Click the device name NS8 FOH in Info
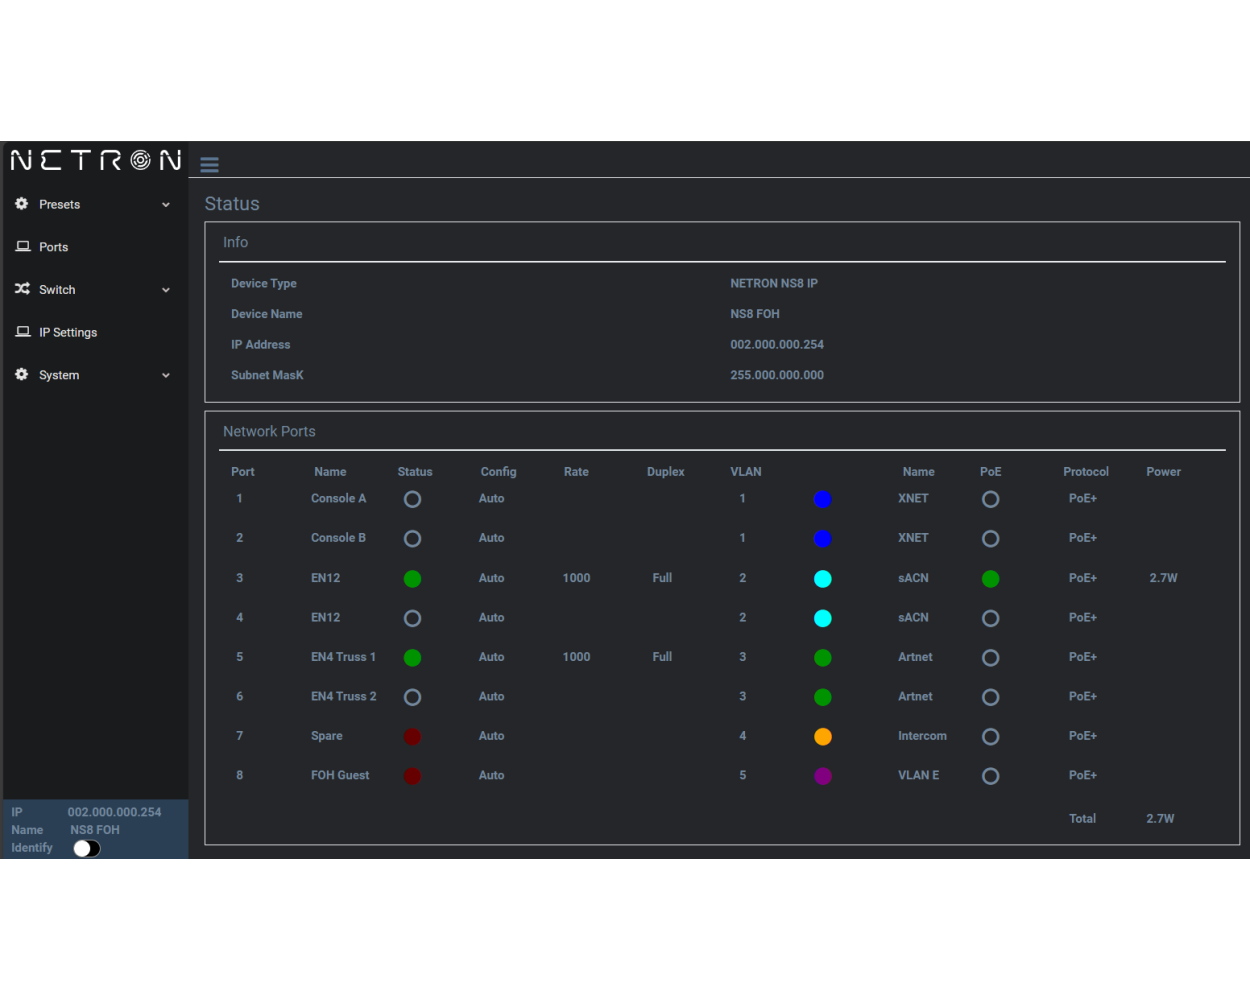This screenshot has height=1000, width=1250. click(x=755, y=314)
